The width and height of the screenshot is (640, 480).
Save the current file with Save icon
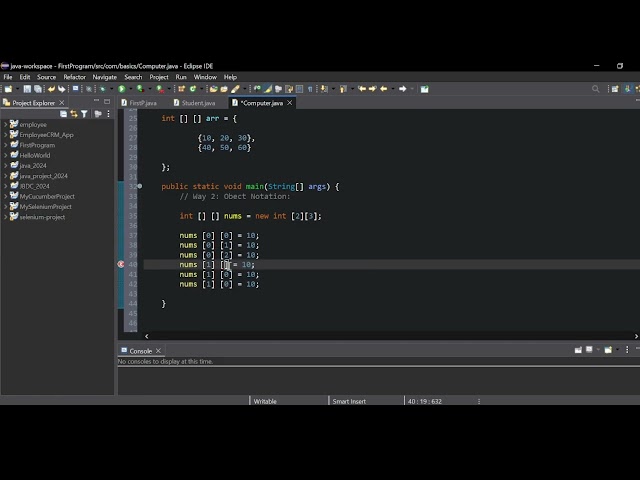click(27, 89)
